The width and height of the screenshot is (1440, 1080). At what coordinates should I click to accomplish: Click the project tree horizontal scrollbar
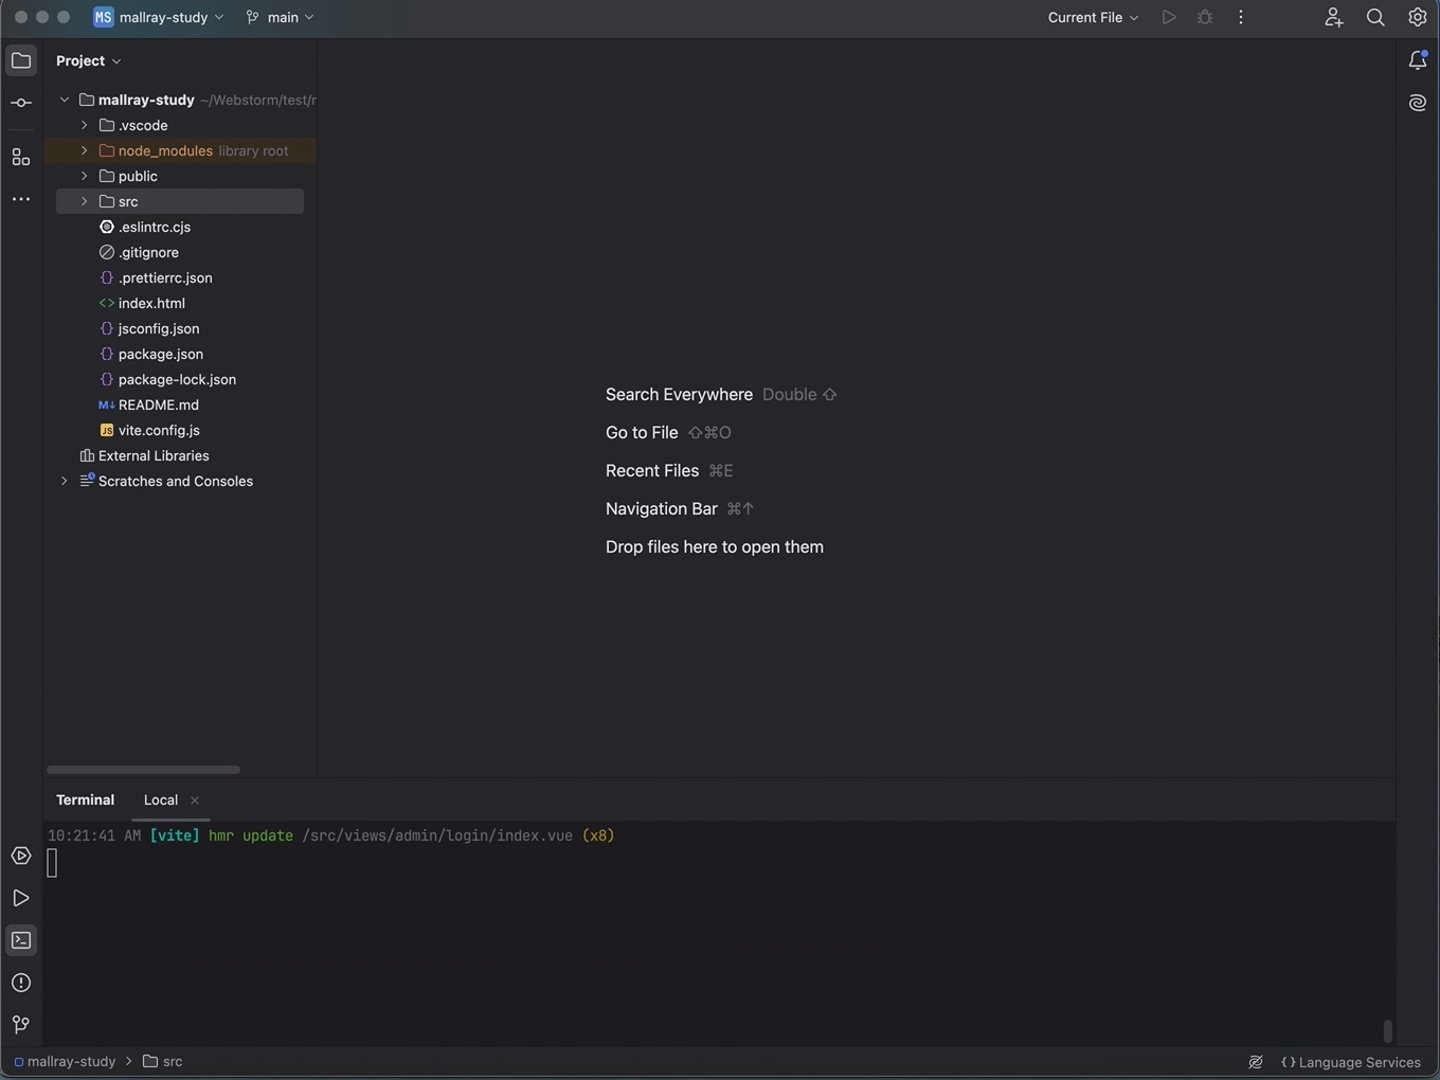[x=143, y=770]
